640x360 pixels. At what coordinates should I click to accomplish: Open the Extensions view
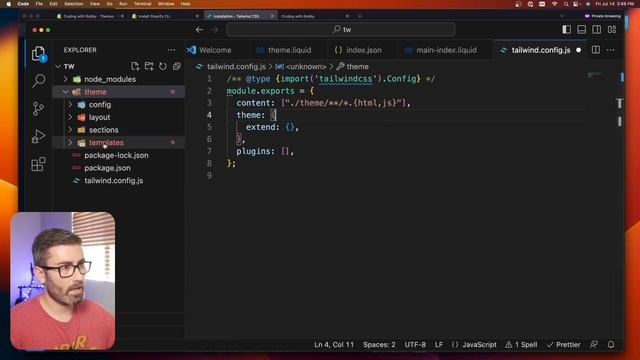38,164
